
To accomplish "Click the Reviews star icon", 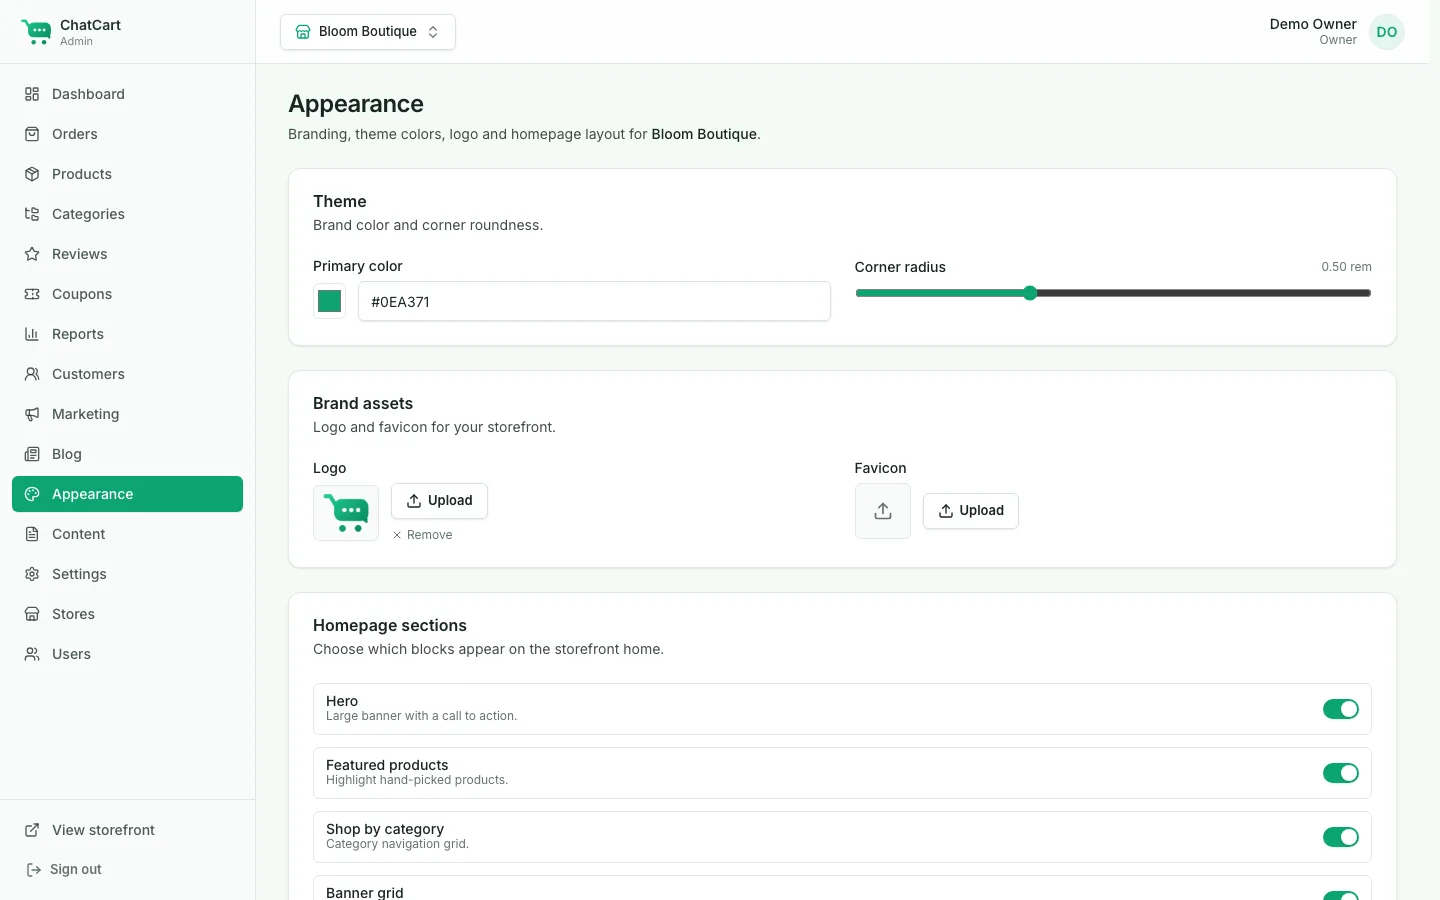I will point(32,254).
